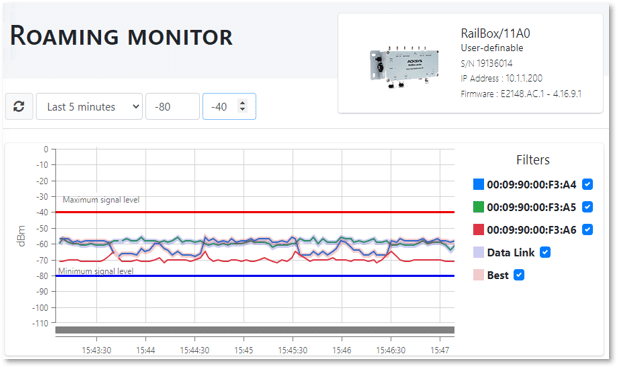Click the pink Best swatch
Screen dimensions: 618x368
click(x=478, y=275)
